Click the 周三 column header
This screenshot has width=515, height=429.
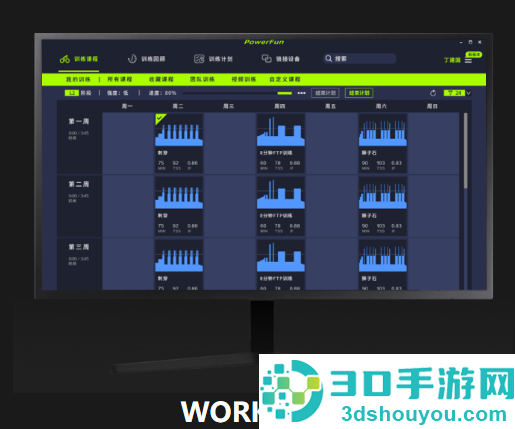coord(229,106)
